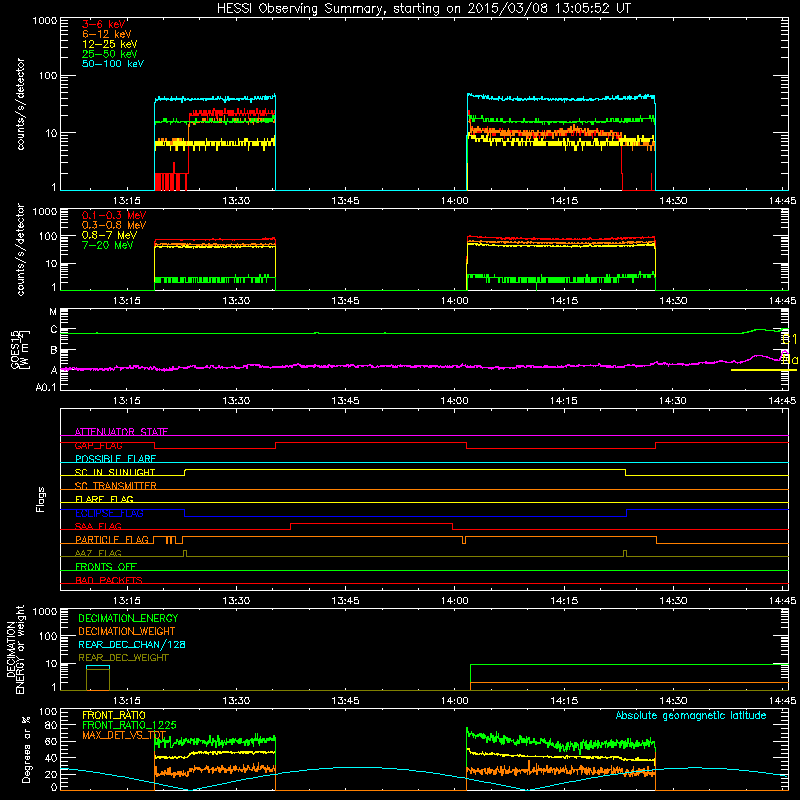Click the 0.3-0.8 MeV legend entry
The width and height of the screenshot is (800, 800).
click(x=114, y=225)
